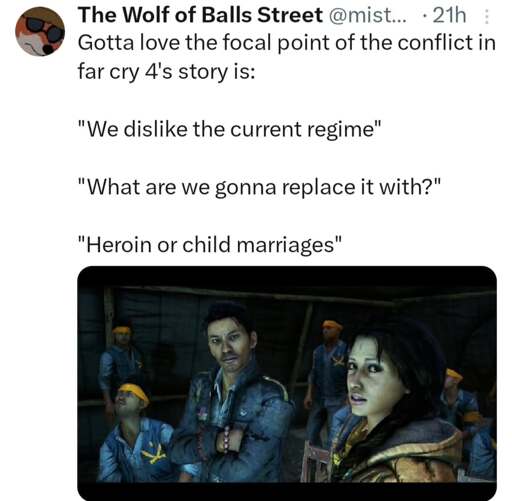512x501 pixels.
Task: Click the woman's face in the image
Action: [373, 377]
